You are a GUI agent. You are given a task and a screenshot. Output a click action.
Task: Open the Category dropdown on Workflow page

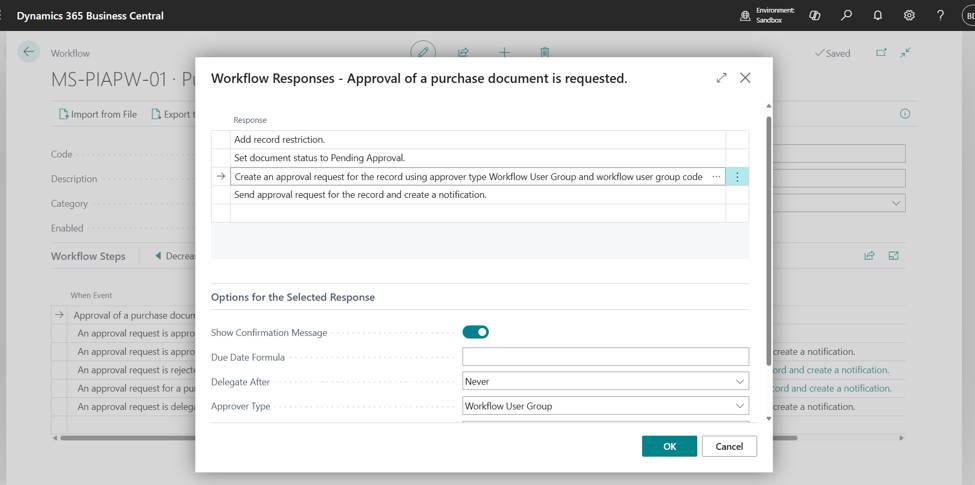click(896, 203)
